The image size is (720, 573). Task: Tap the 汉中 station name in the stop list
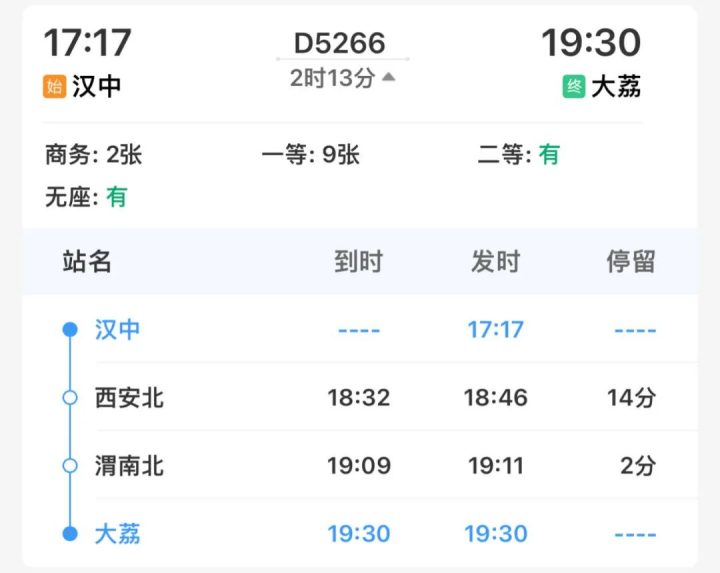pyautogui.click(x=117, y=329)
